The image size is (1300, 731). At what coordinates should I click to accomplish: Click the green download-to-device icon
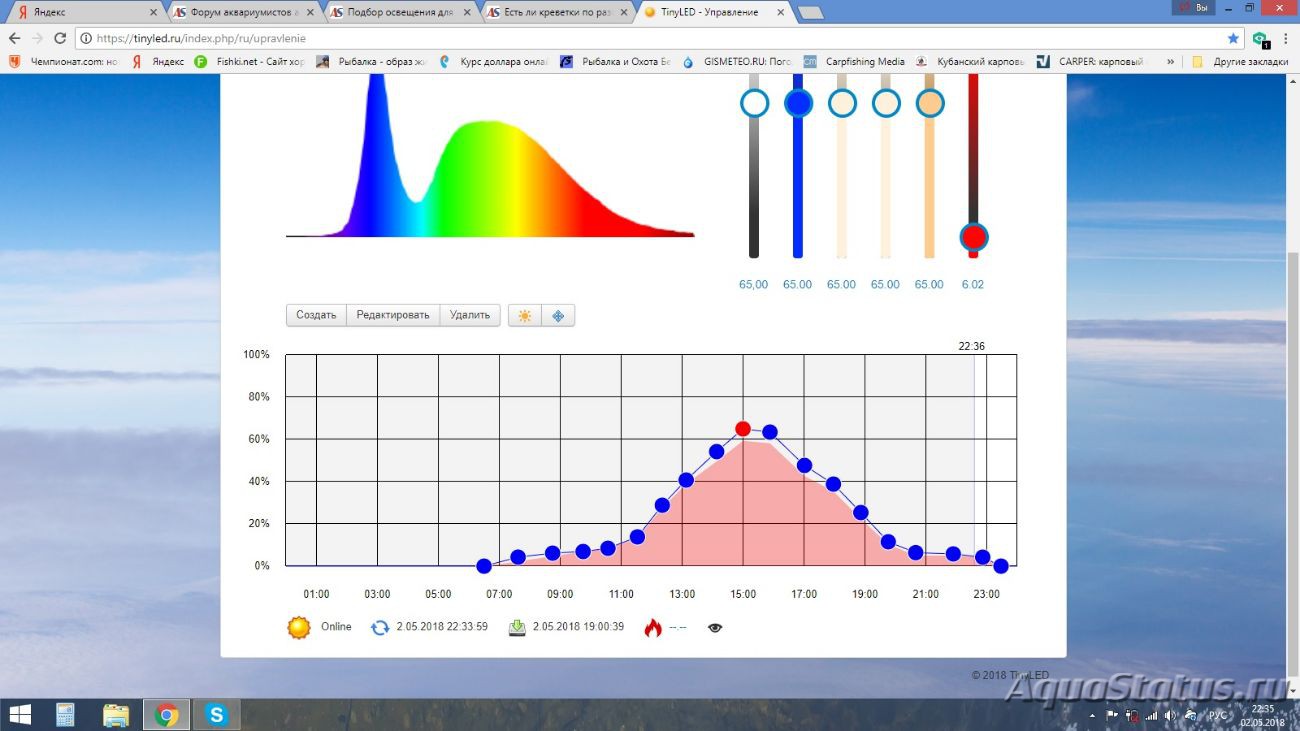coord(517,628)
